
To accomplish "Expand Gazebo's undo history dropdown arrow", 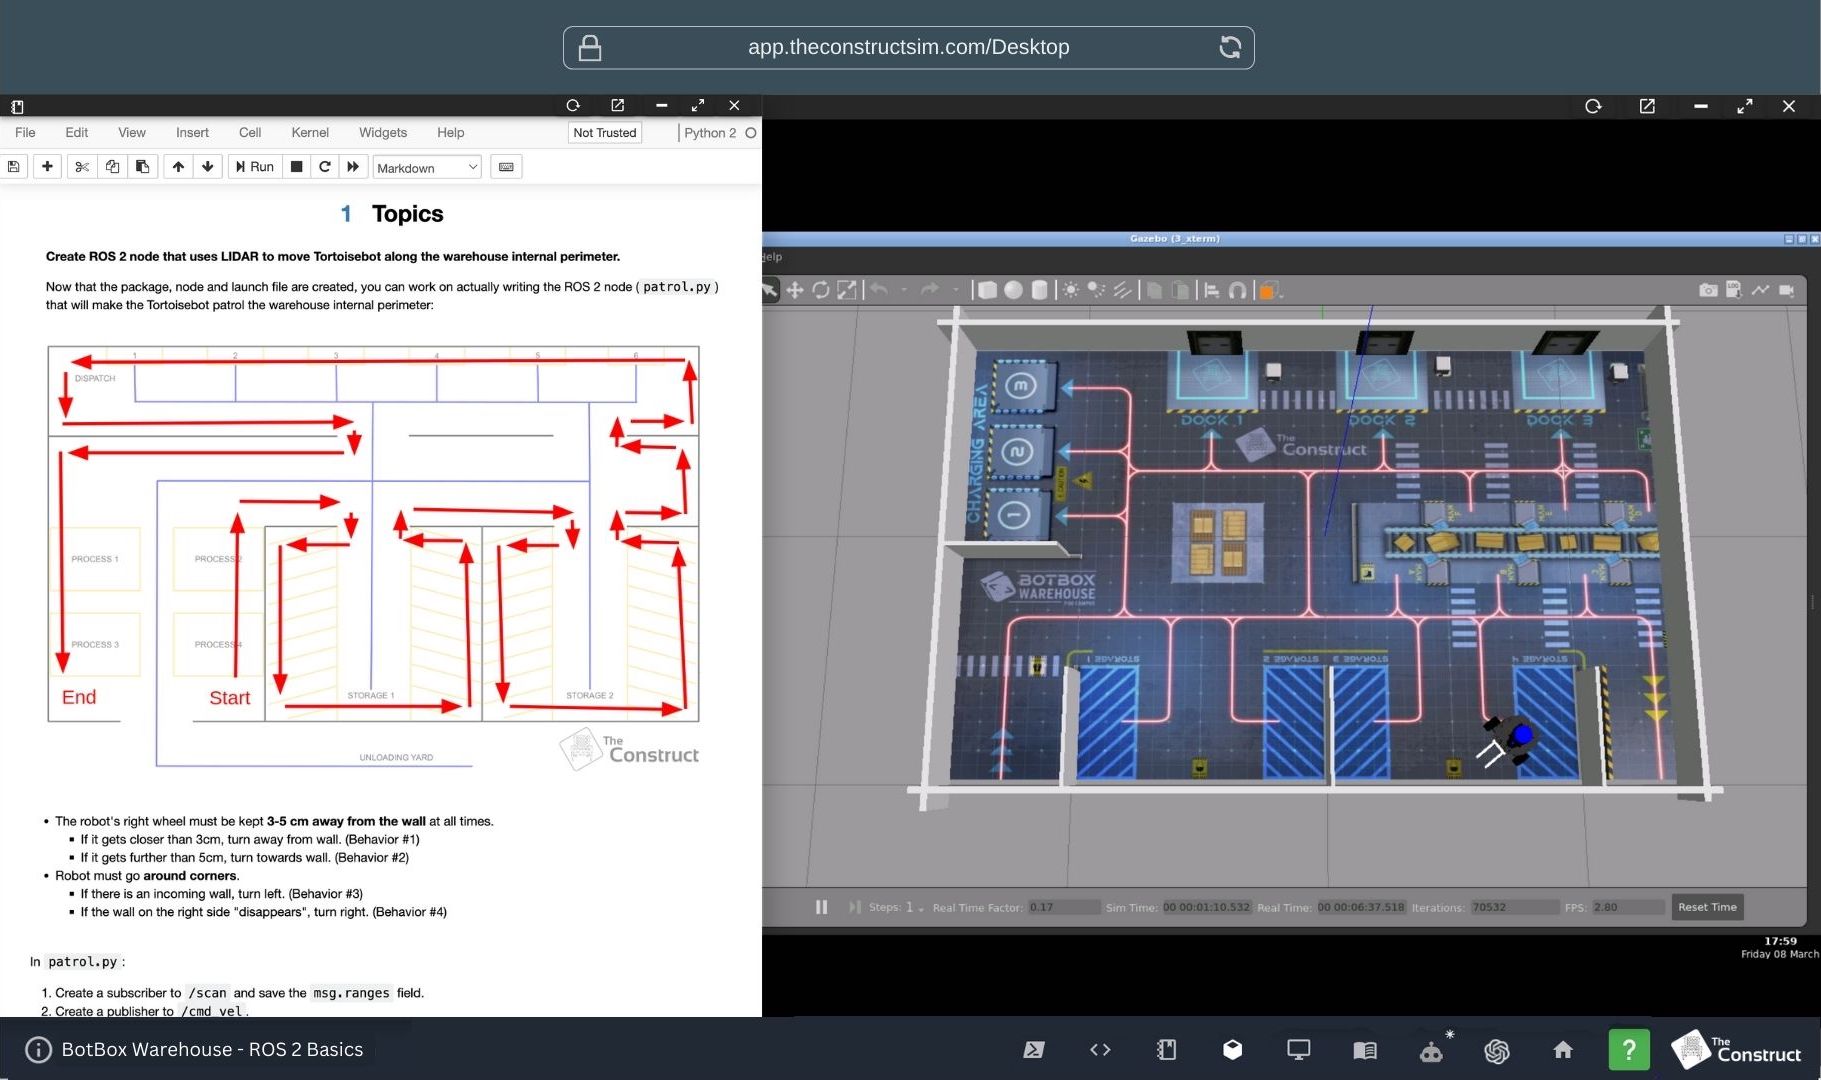I will tap(903, 290).
